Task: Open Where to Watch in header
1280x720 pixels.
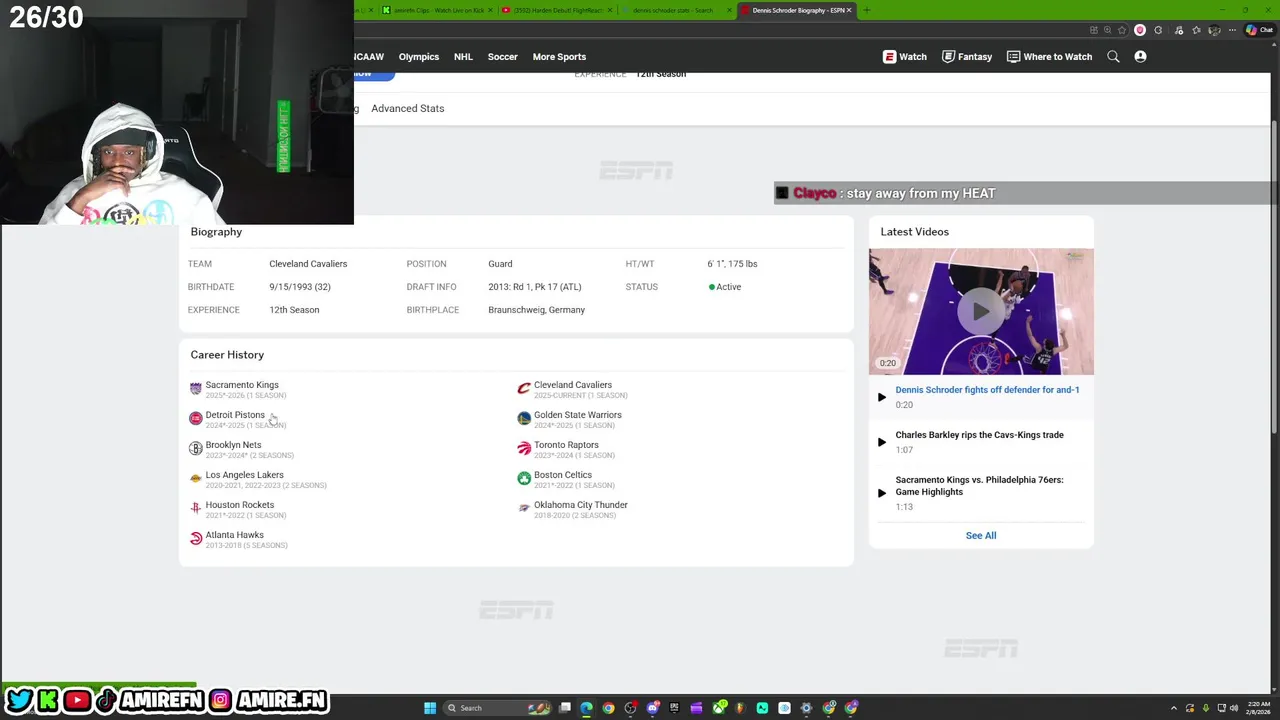Action: click(1049, 57)
